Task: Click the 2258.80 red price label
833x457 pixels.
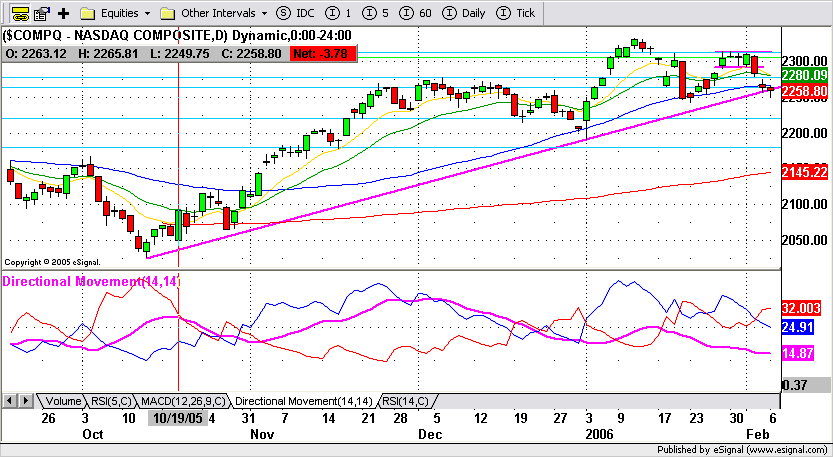Action: [x=804, y=91]
